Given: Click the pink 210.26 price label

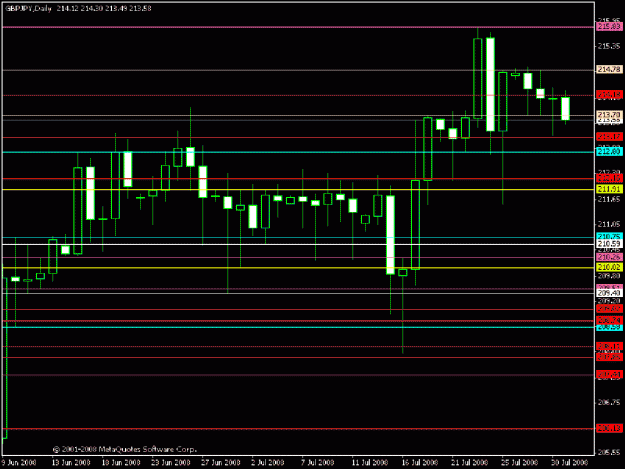Looking at the screenshot, I should [x=609, y=257].
